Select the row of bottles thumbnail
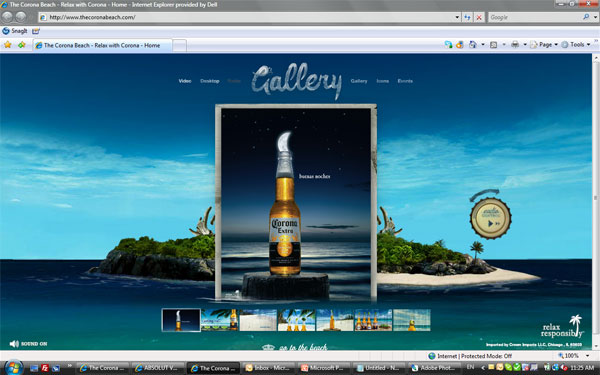Viewport: 600px width, 375px height. click(x=373, y=320)
